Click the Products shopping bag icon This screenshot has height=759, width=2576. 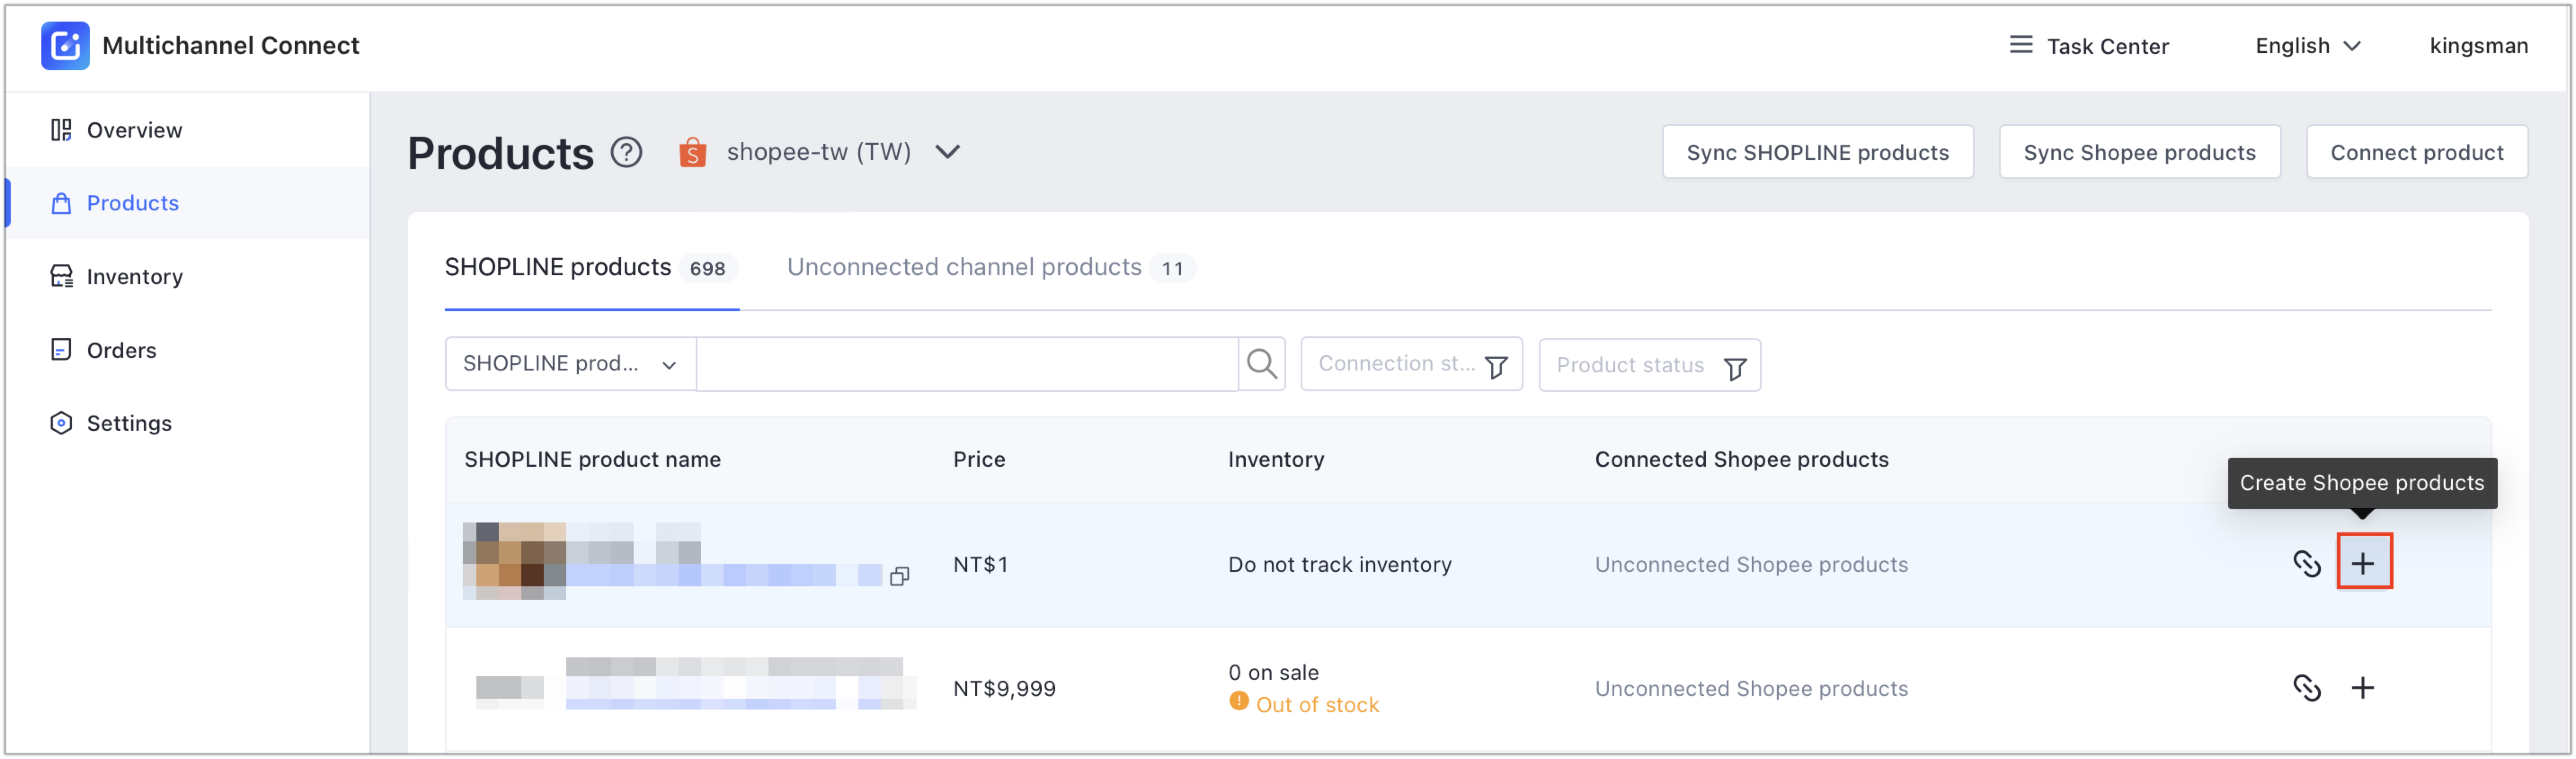[x=61, y=203]
